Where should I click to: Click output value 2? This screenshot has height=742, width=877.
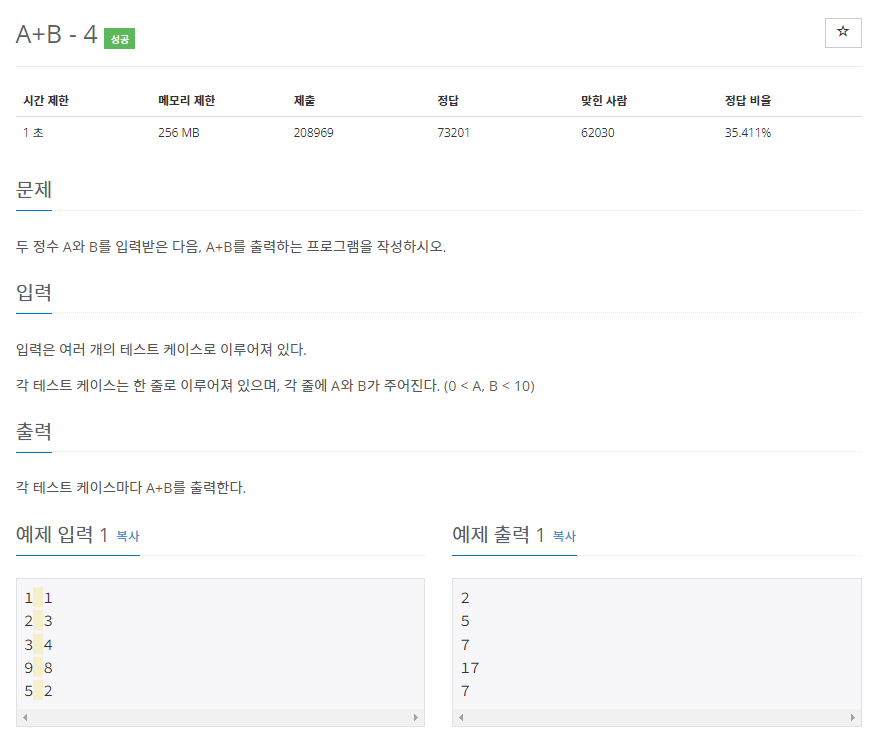pyautogui.click(x=465, y=598)
